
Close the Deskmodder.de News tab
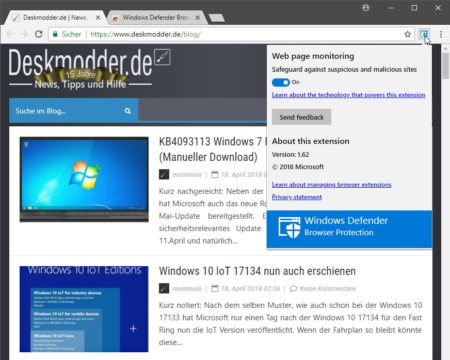point(98,17)
